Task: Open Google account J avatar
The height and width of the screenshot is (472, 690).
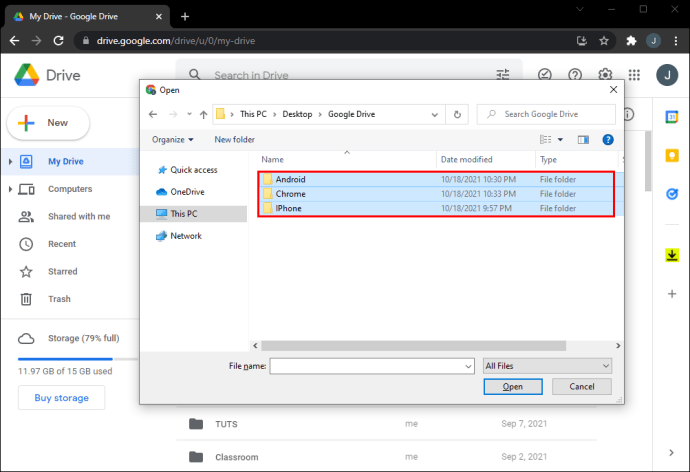Action: pos(667,75)
